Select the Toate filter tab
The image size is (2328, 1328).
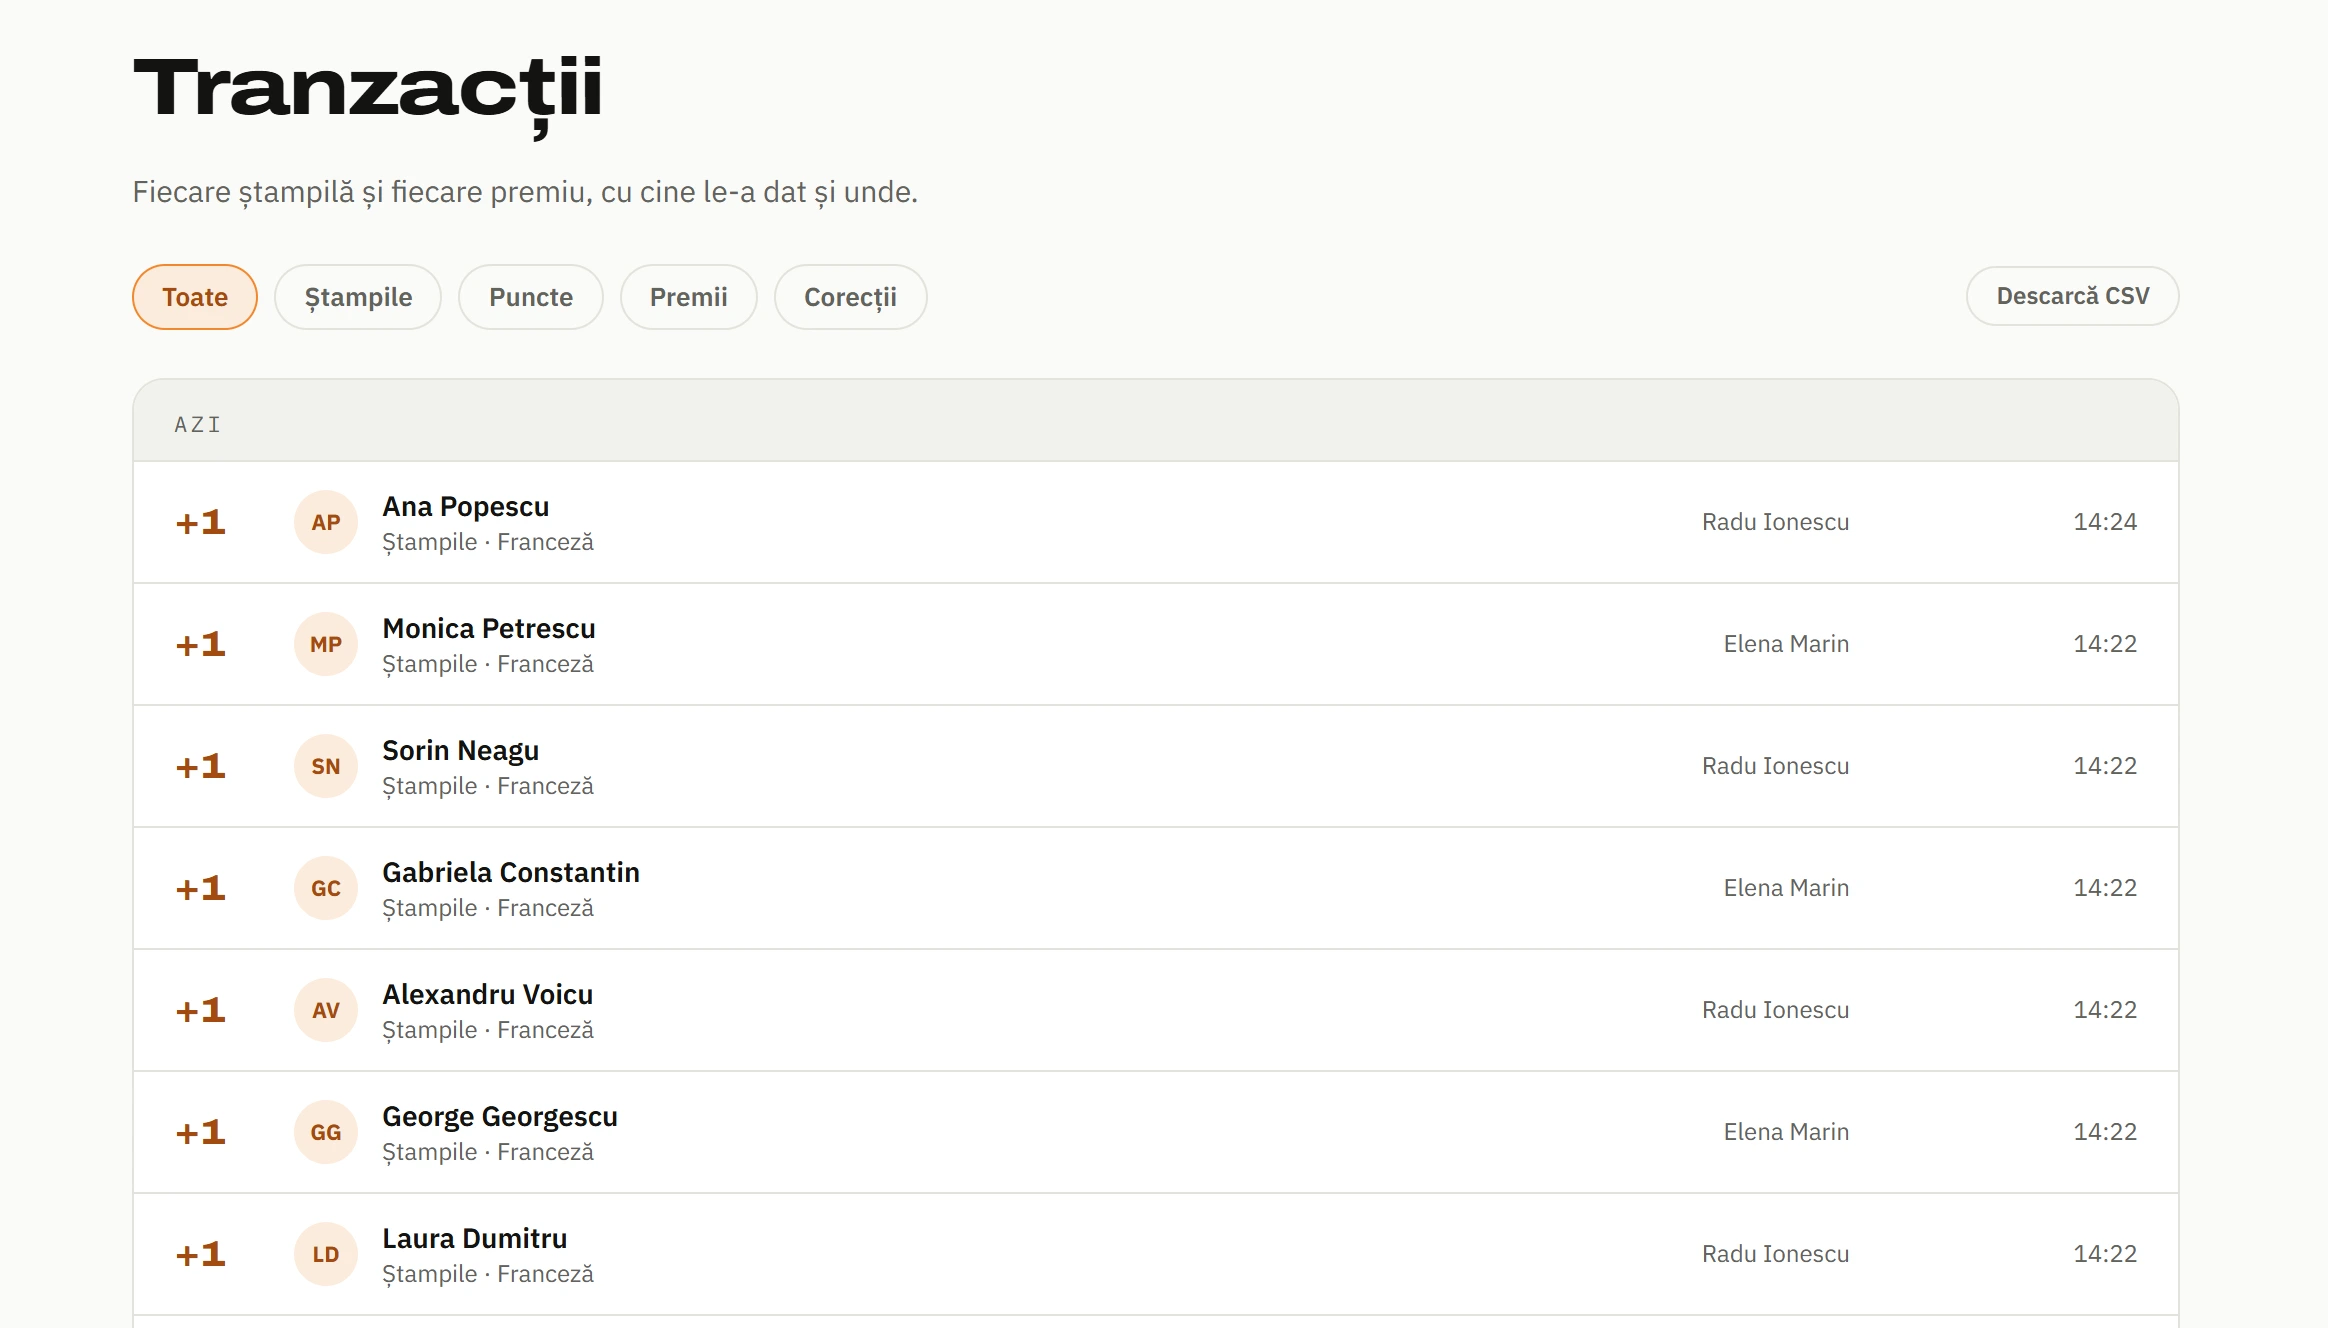point(195,297)
